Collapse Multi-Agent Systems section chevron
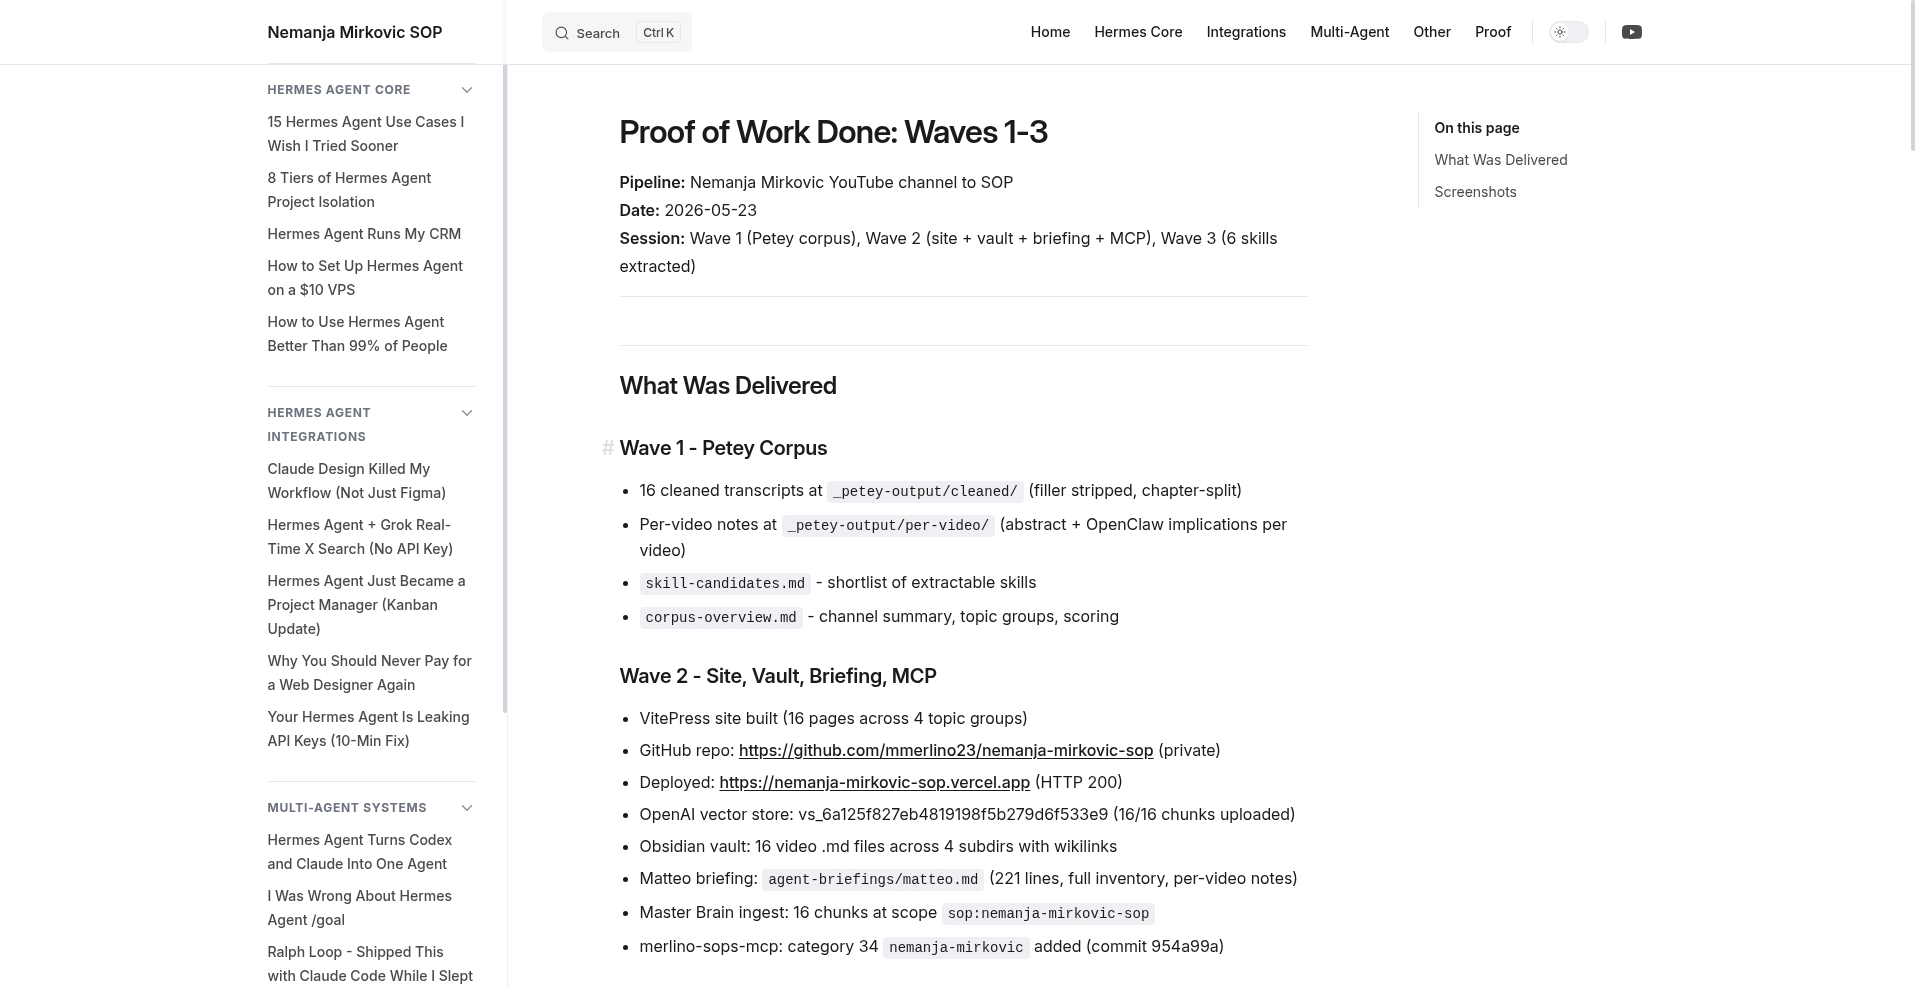Image resolution: width=1915 pixels, height=989 pixels. click(466, 808)
